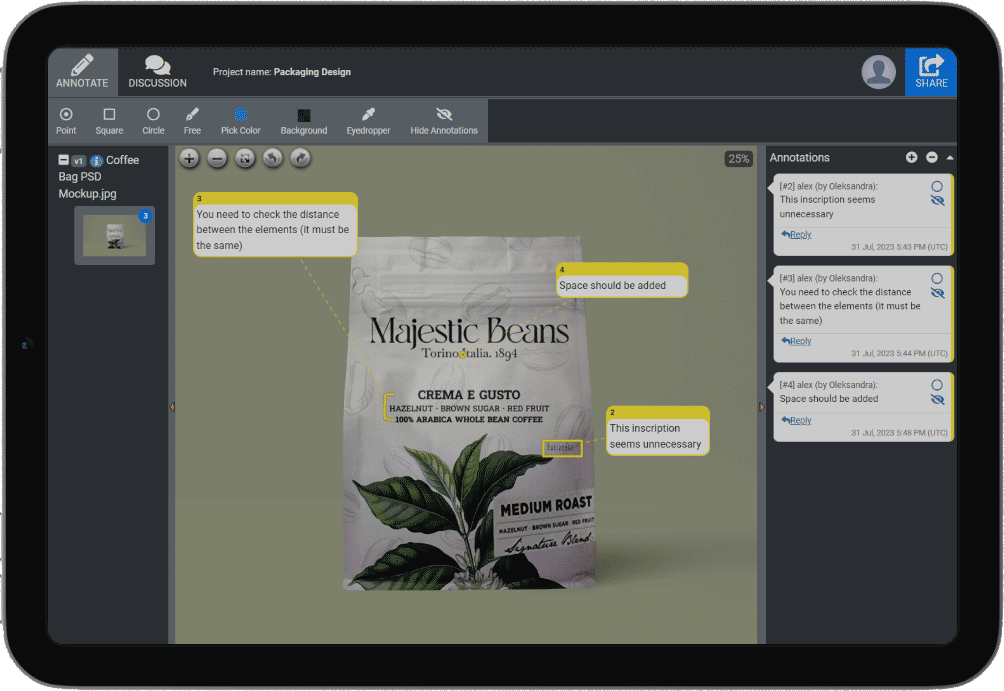This screenshot has height=691, width=1004.
Task: Open the Background color swatch
Action: 304,120
